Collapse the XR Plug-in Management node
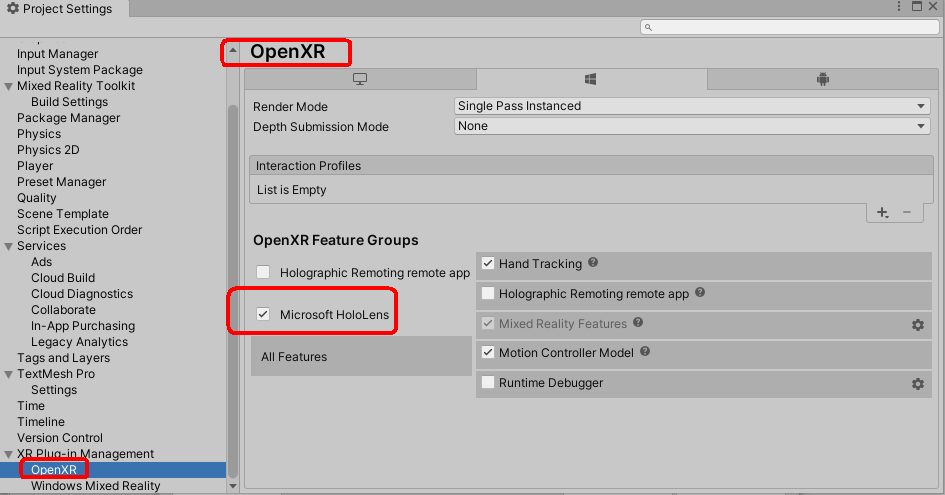The height and width of the screenshot is (495, 945). pyautogui.click(x=8, y=454)
